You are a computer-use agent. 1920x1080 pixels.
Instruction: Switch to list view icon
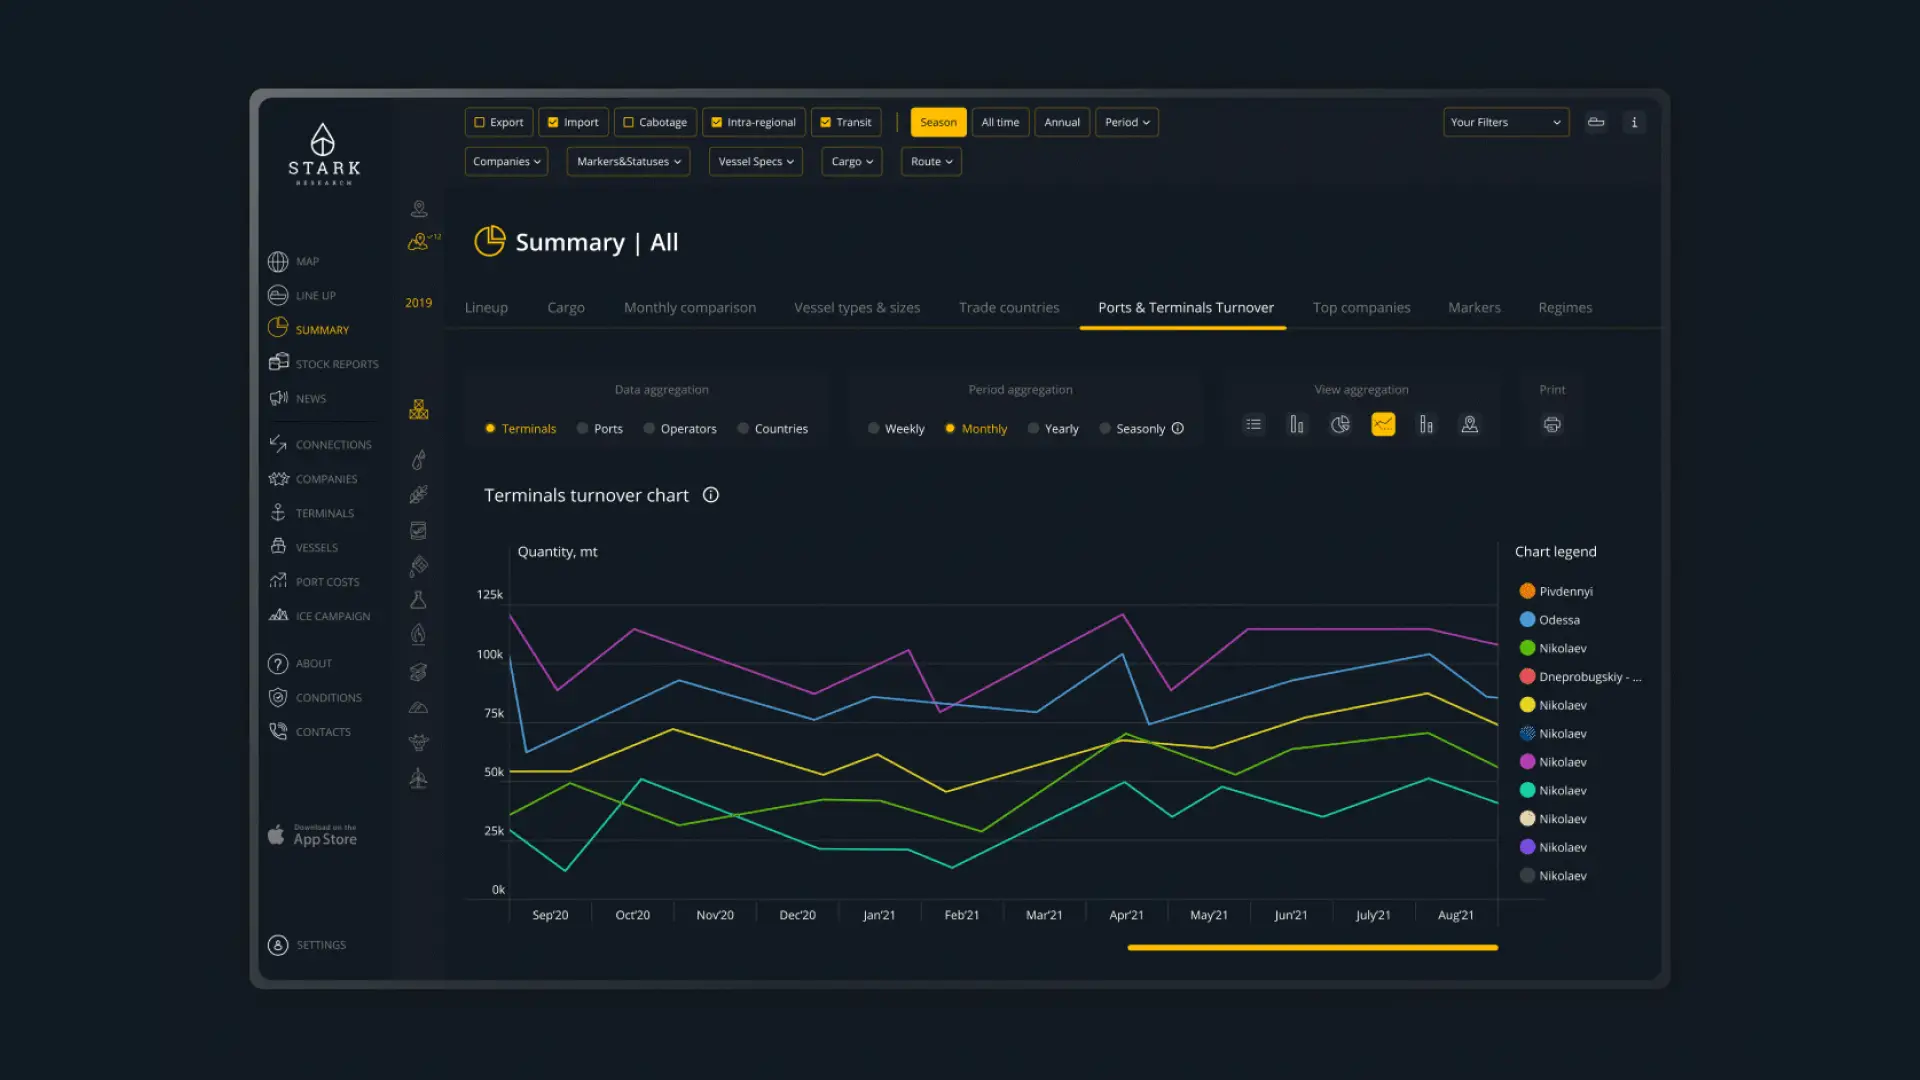coord(1253,425)
